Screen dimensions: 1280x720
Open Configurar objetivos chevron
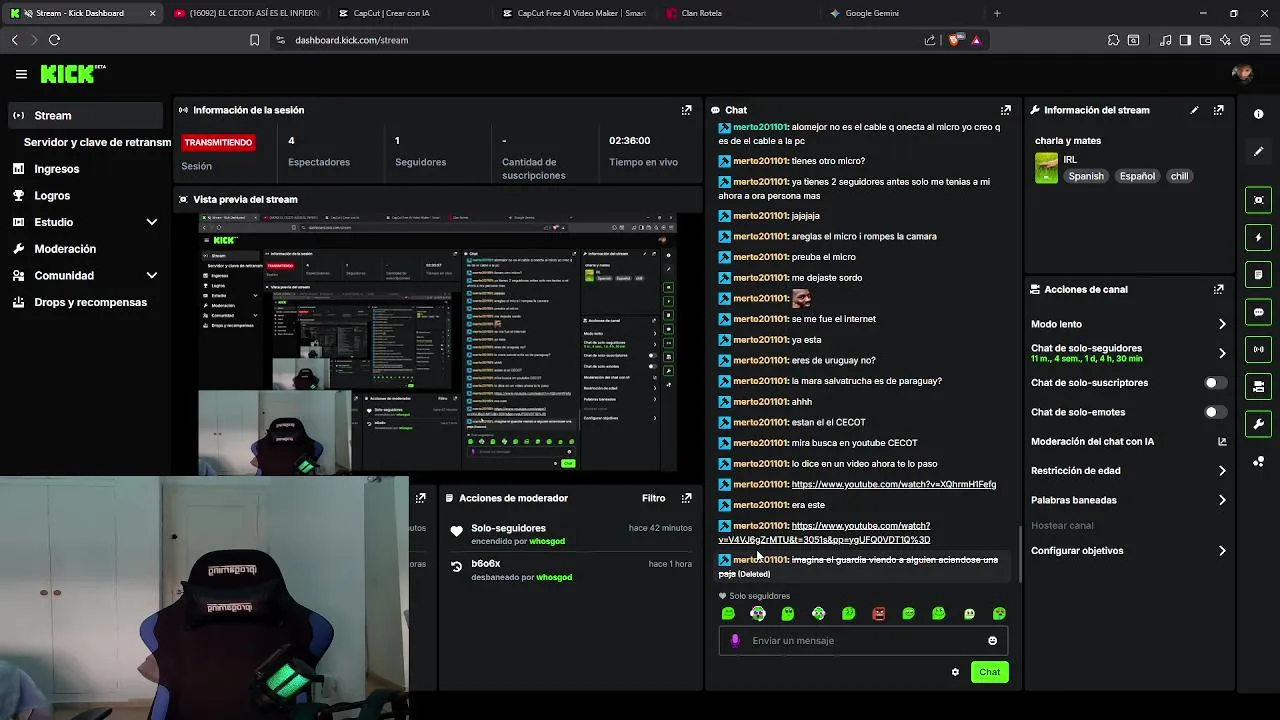1221,551
